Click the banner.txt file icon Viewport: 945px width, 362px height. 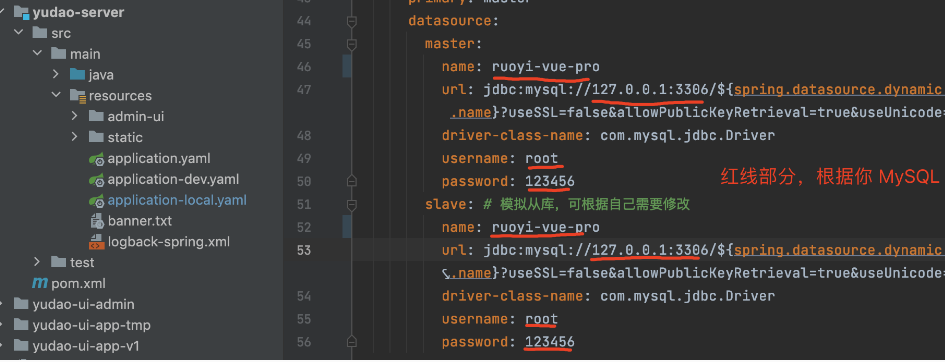pos(97,221)
